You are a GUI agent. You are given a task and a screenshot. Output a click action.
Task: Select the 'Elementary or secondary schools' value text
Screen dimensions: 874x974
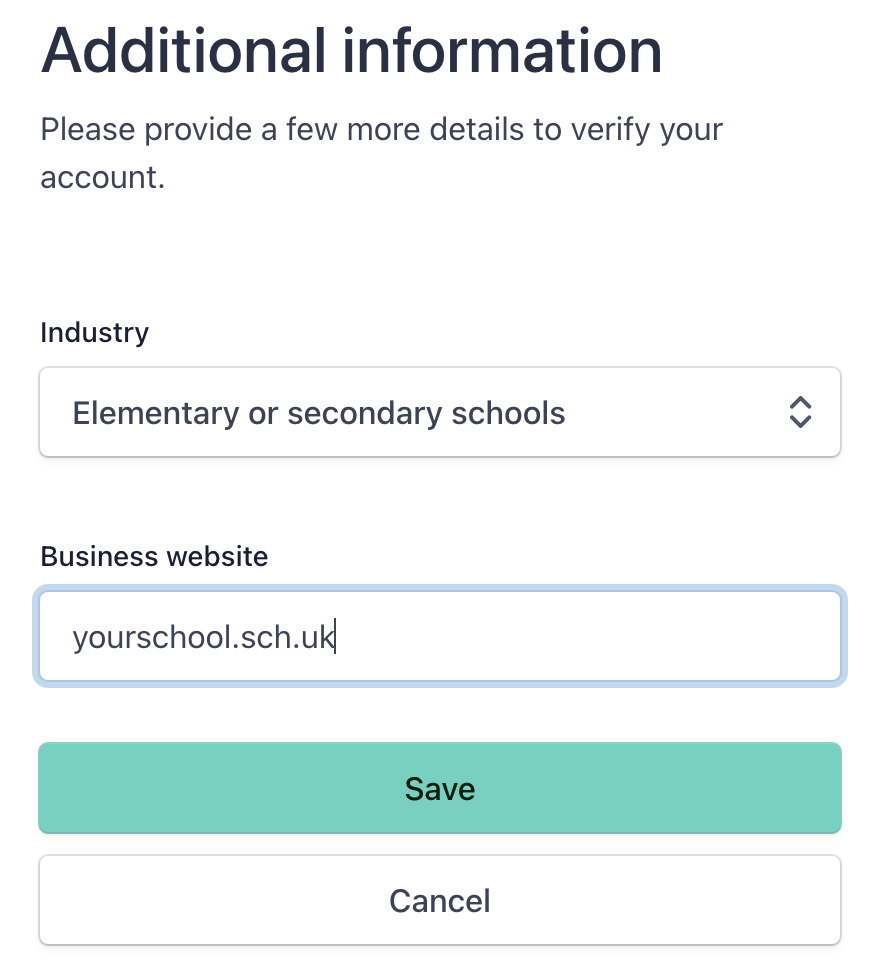pyautogui.click(x=319, y=413)
